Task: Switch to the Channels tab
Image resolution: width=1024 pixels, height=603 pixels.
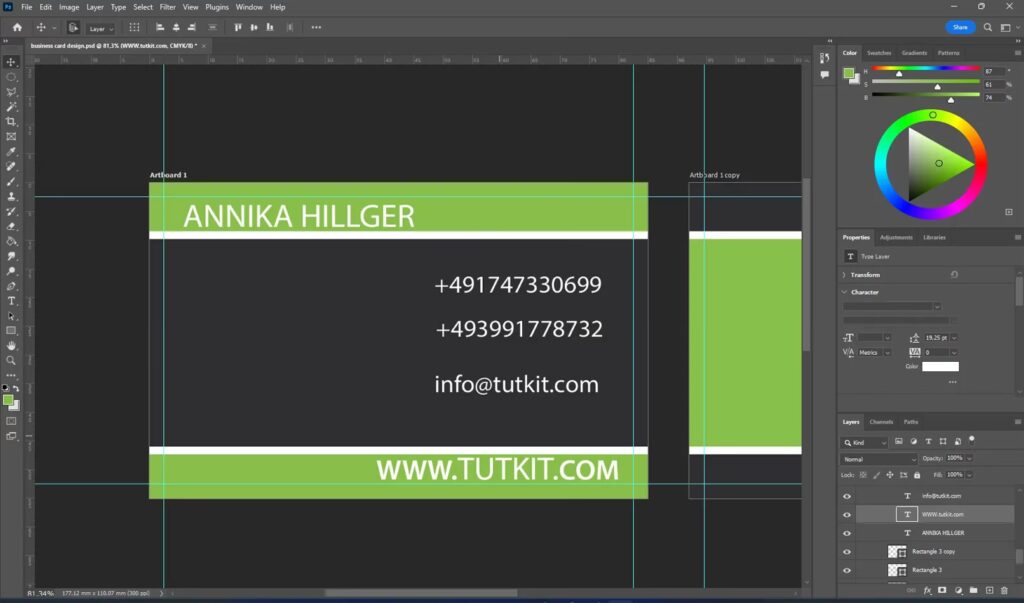Action: [x=881, y=422]
